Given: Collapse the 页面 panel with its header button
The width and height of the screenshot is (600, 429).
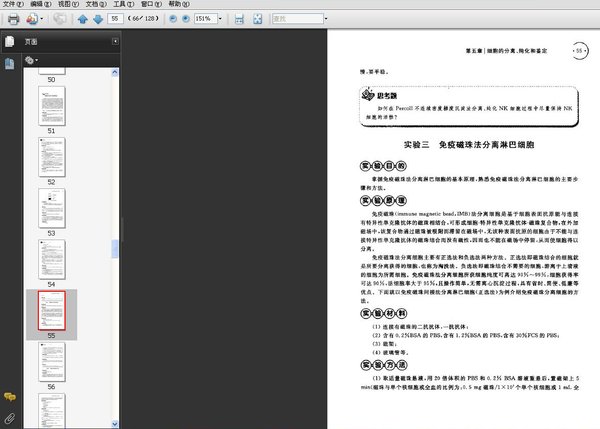Looking at the screenshot, I should click(115, 41).
